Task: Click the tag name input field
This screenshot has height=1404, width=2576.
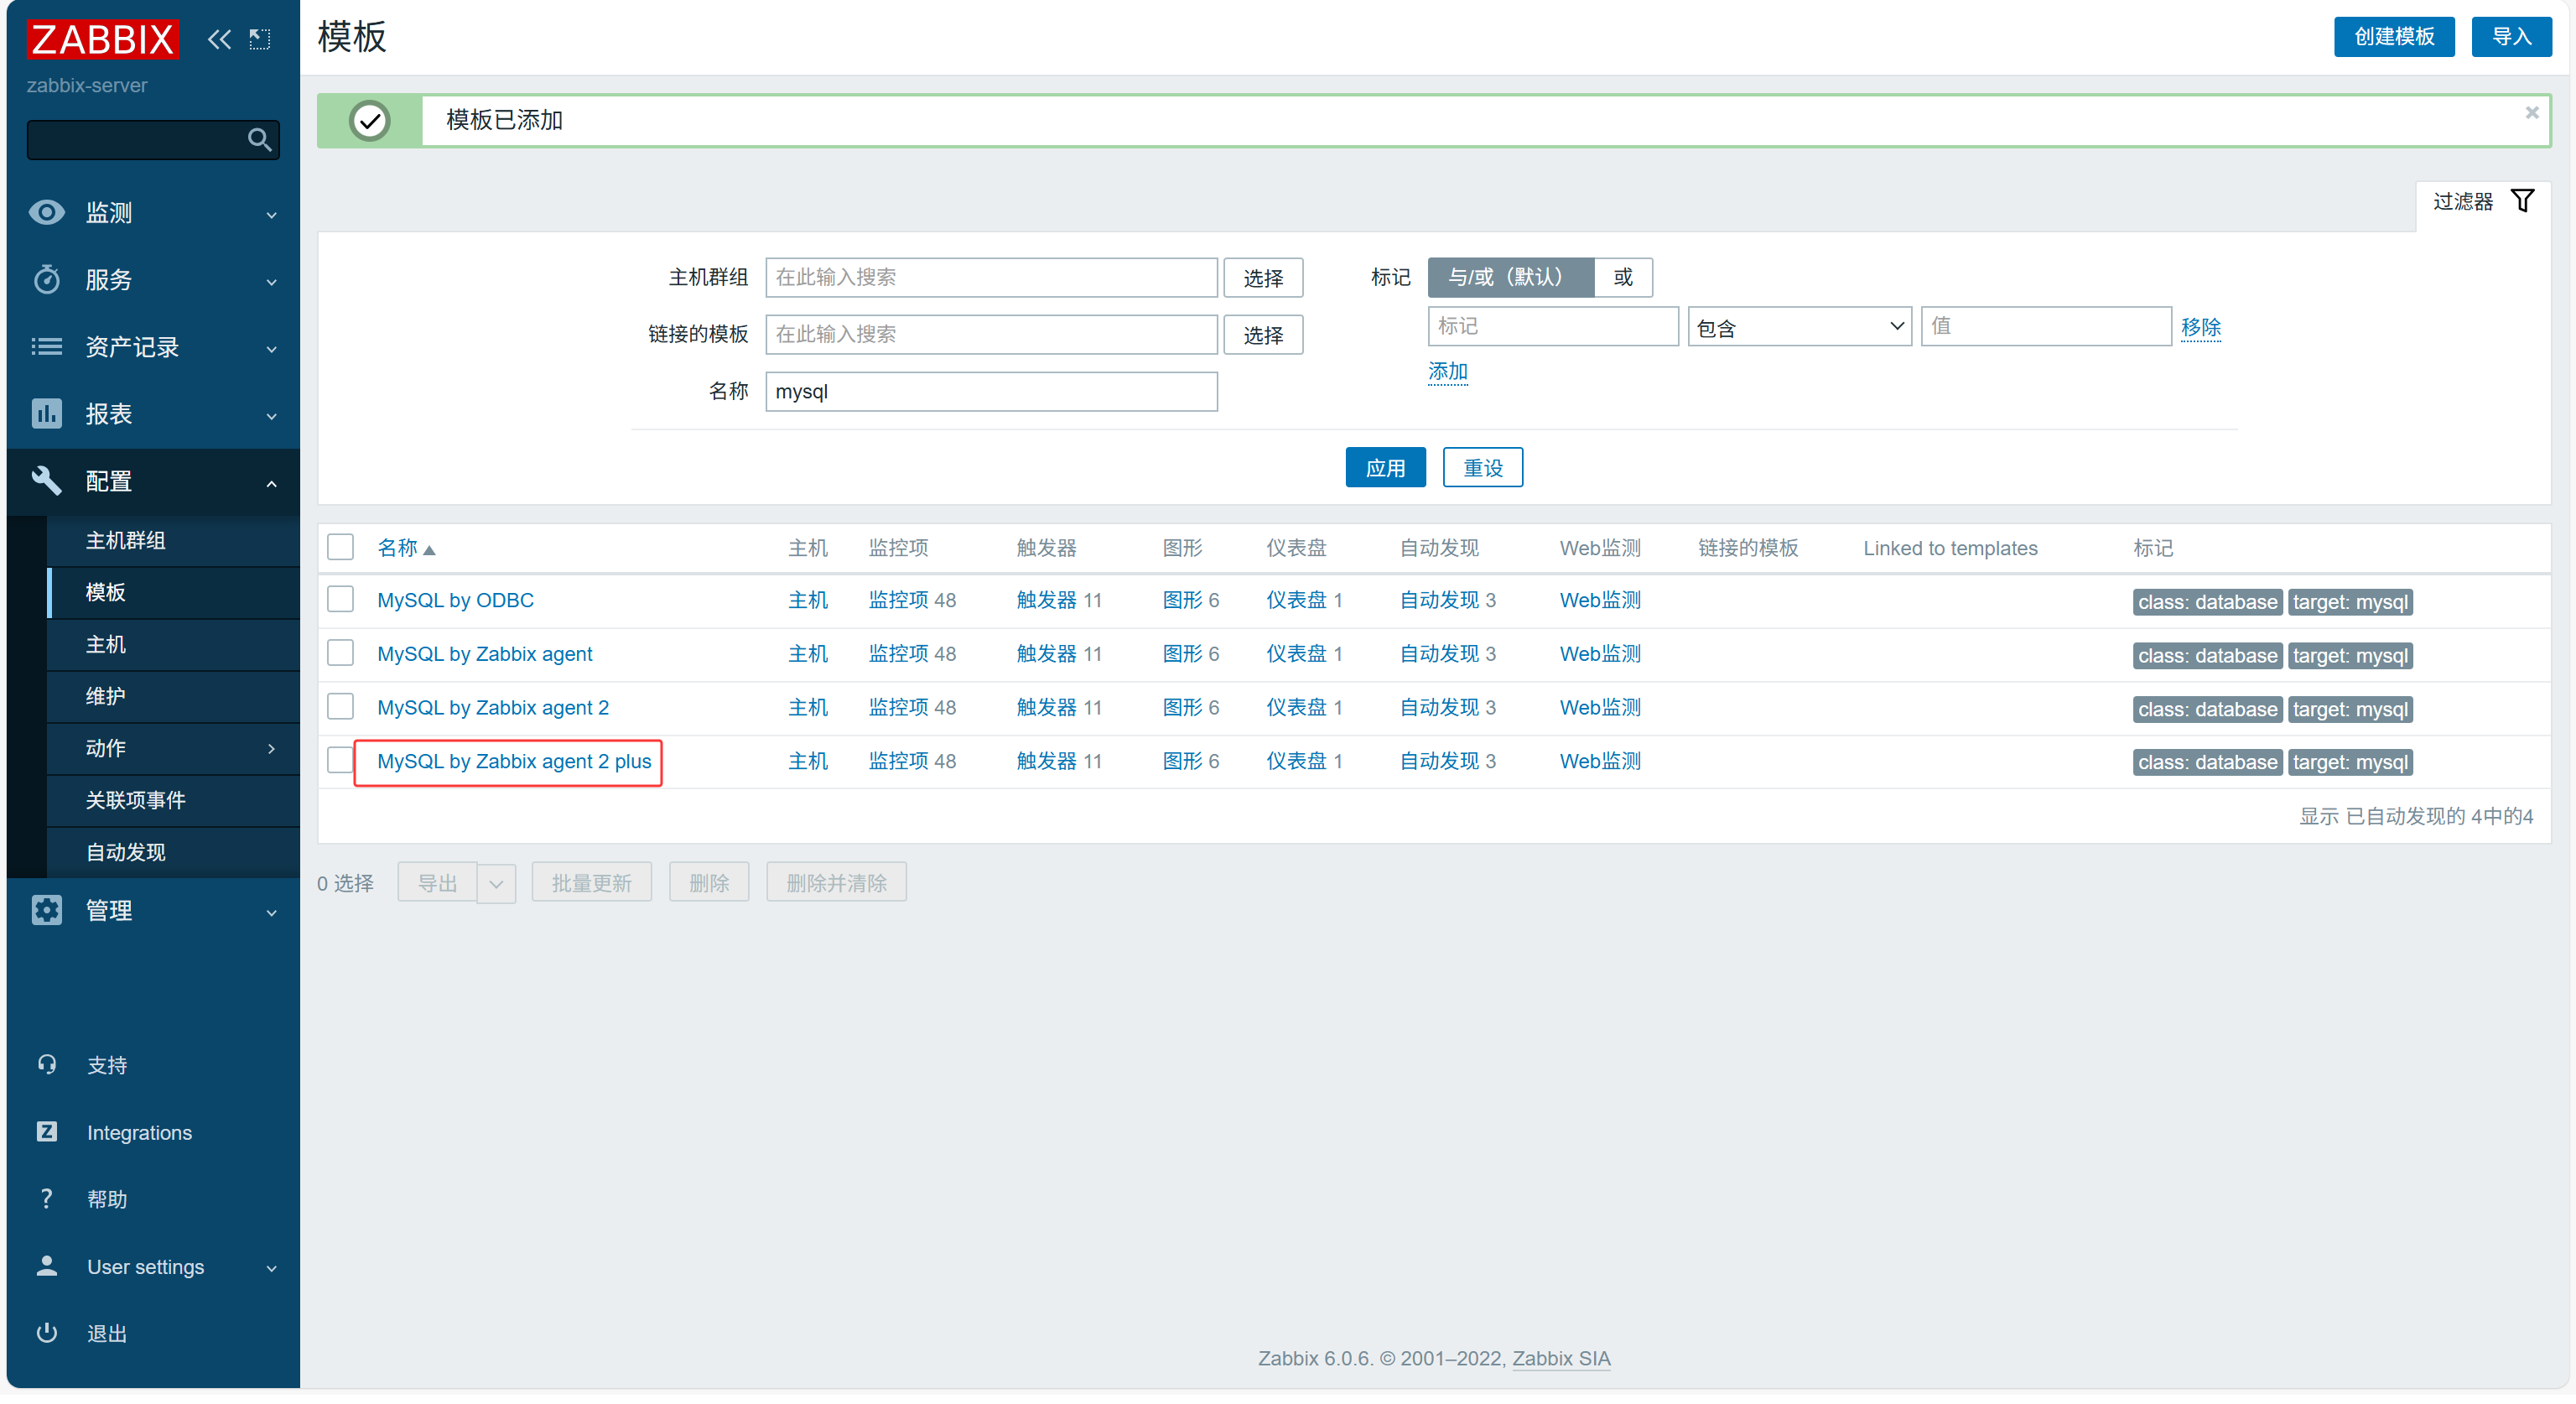Action: pos(1553,326)
